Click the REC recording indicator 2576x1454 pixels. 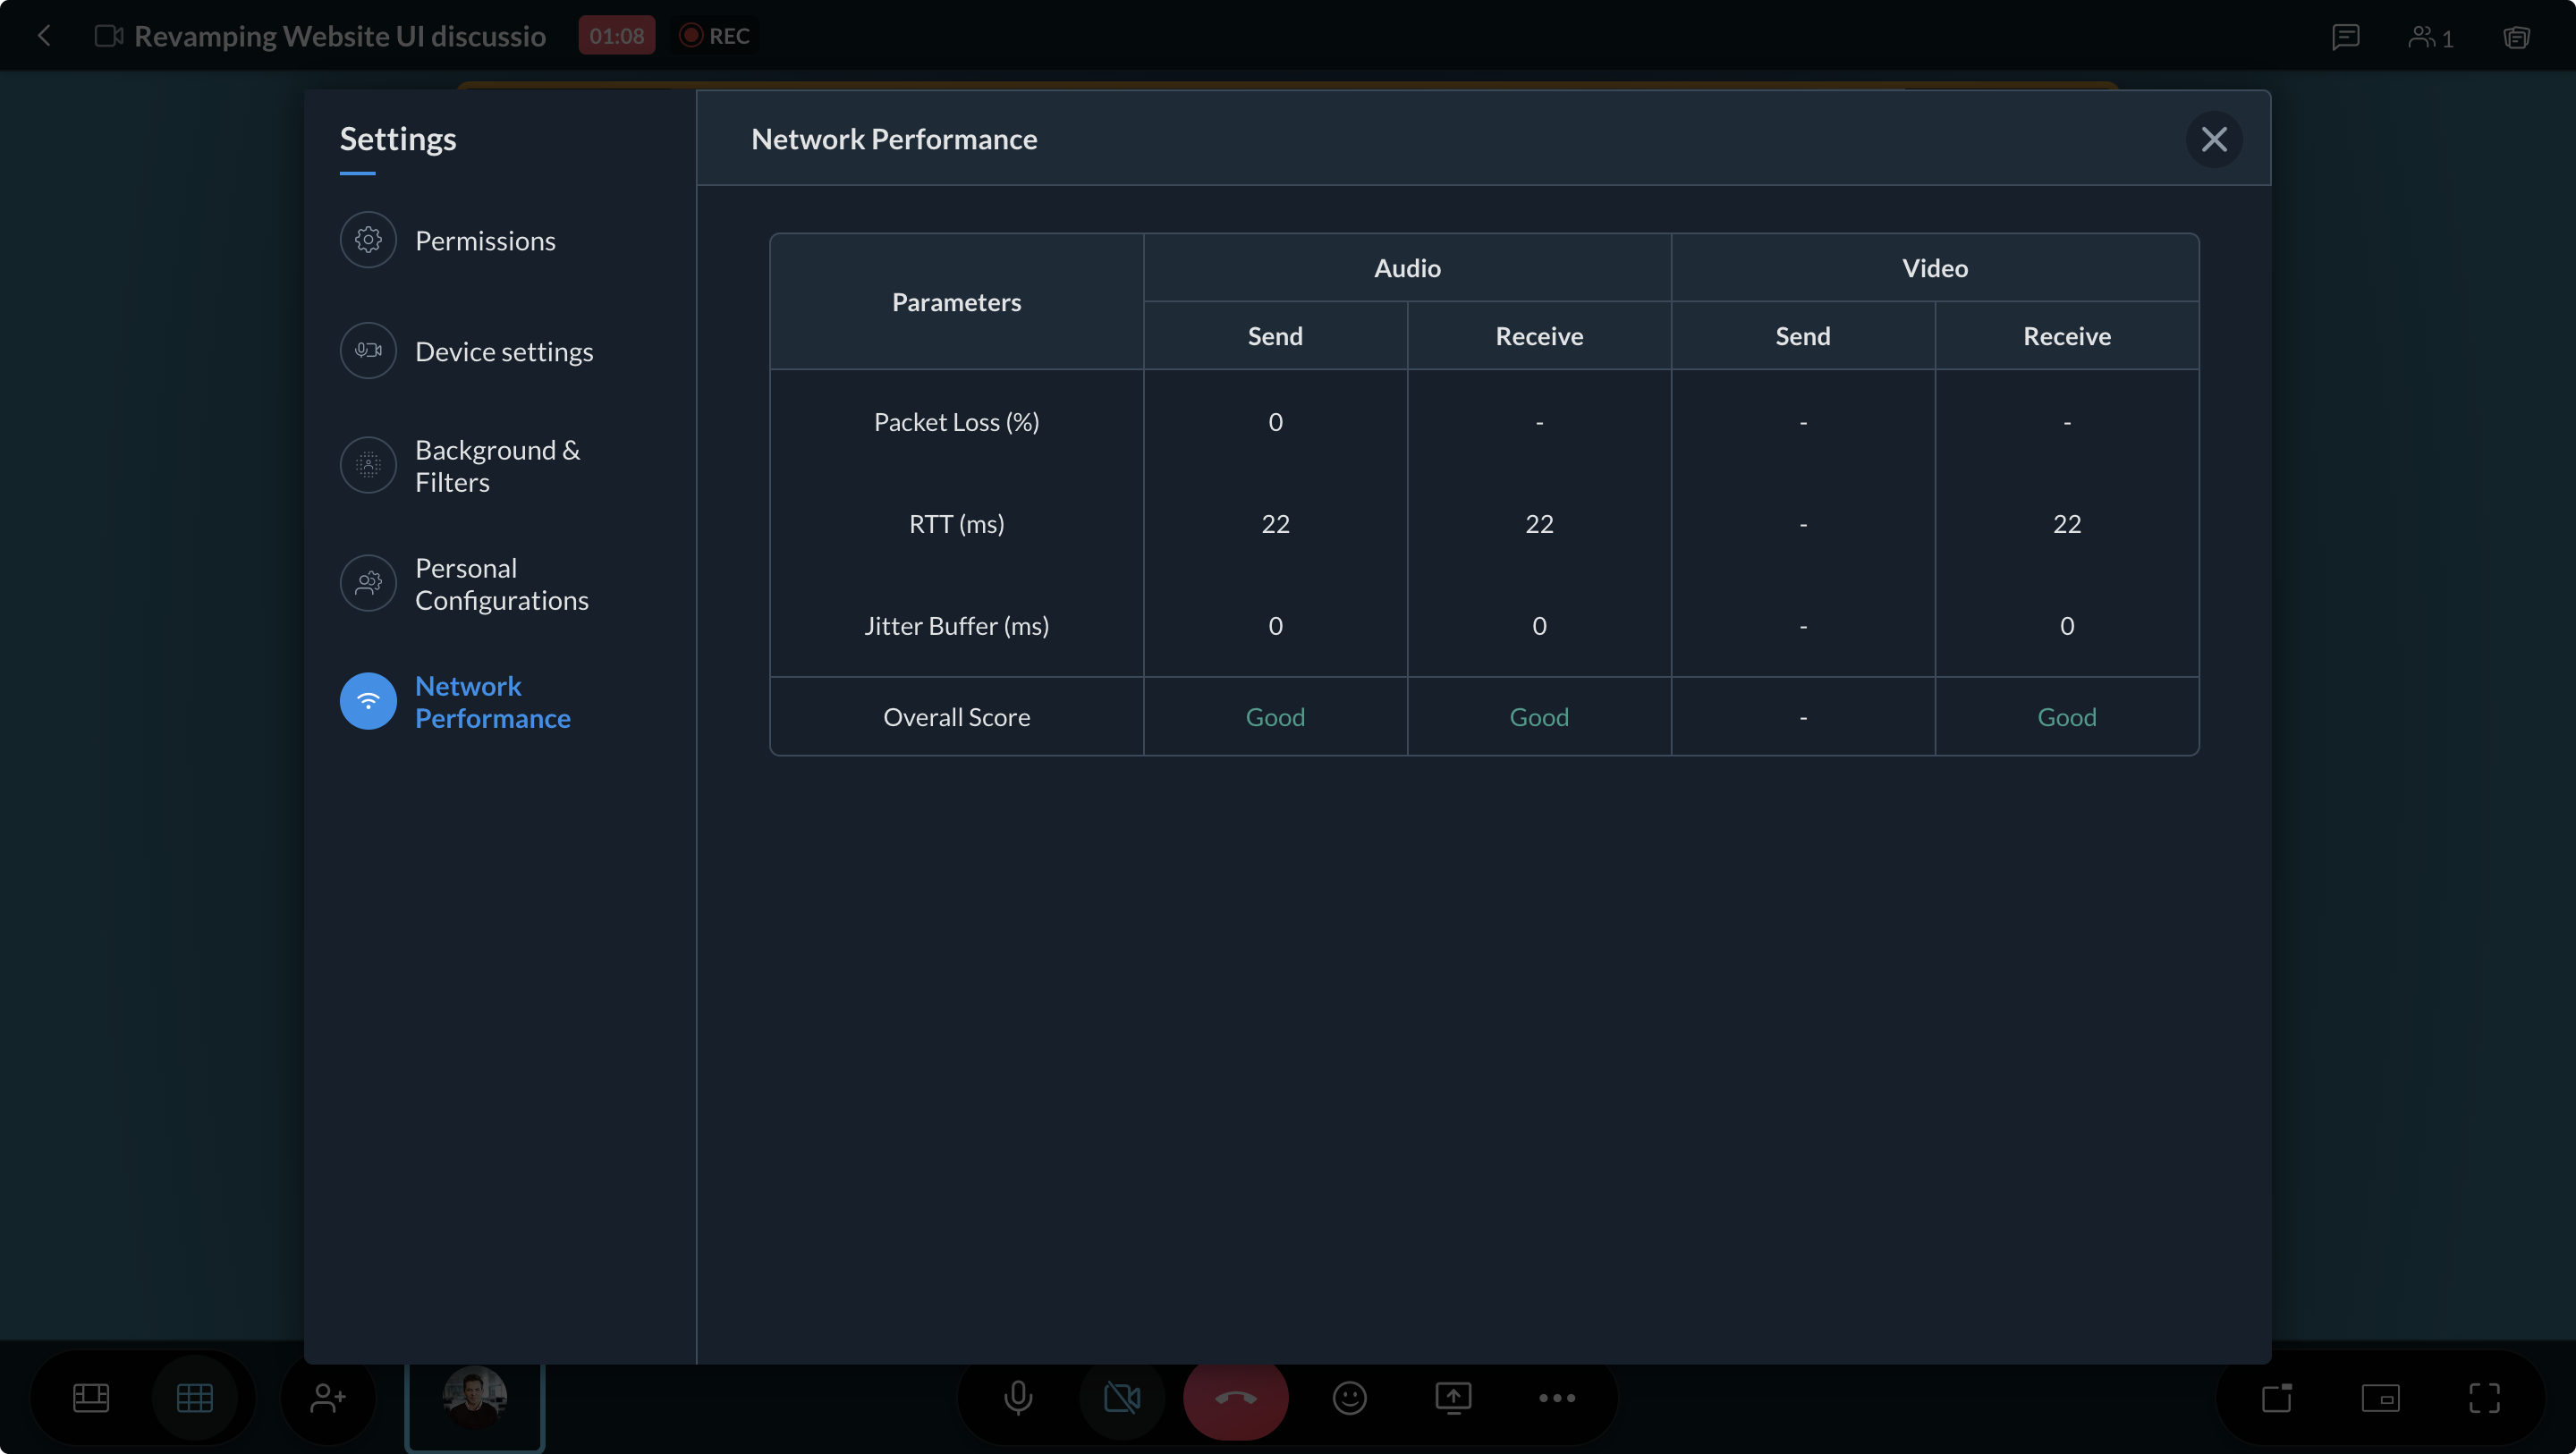(715, 36)
